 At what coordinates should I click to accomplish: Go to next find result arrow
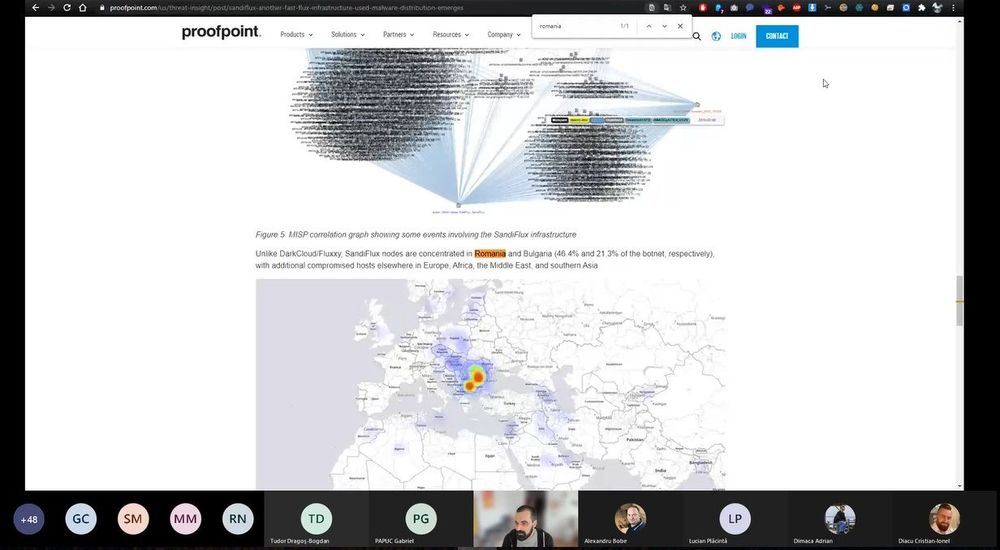click(x=665, y=26)
